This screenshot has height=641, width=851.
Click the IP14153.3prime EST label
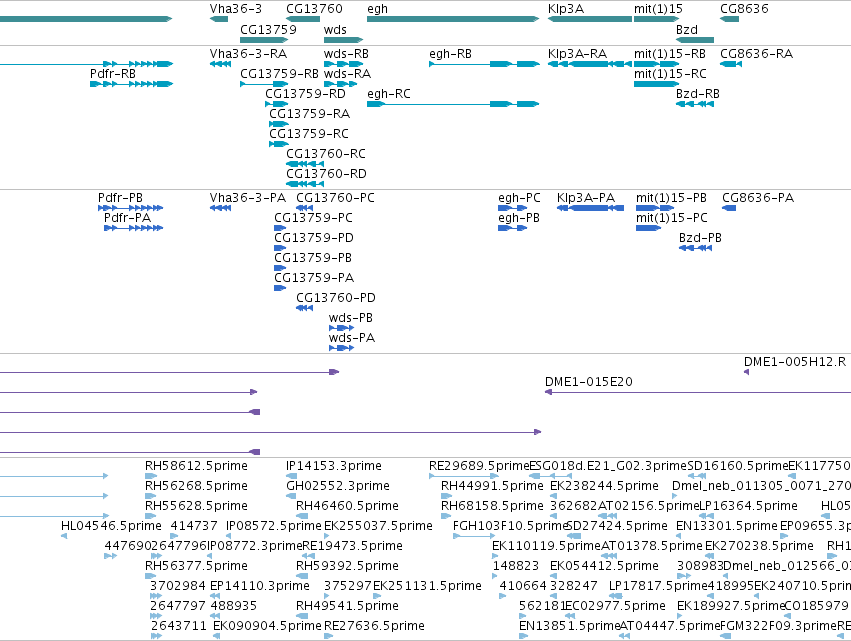coord(334,466)
